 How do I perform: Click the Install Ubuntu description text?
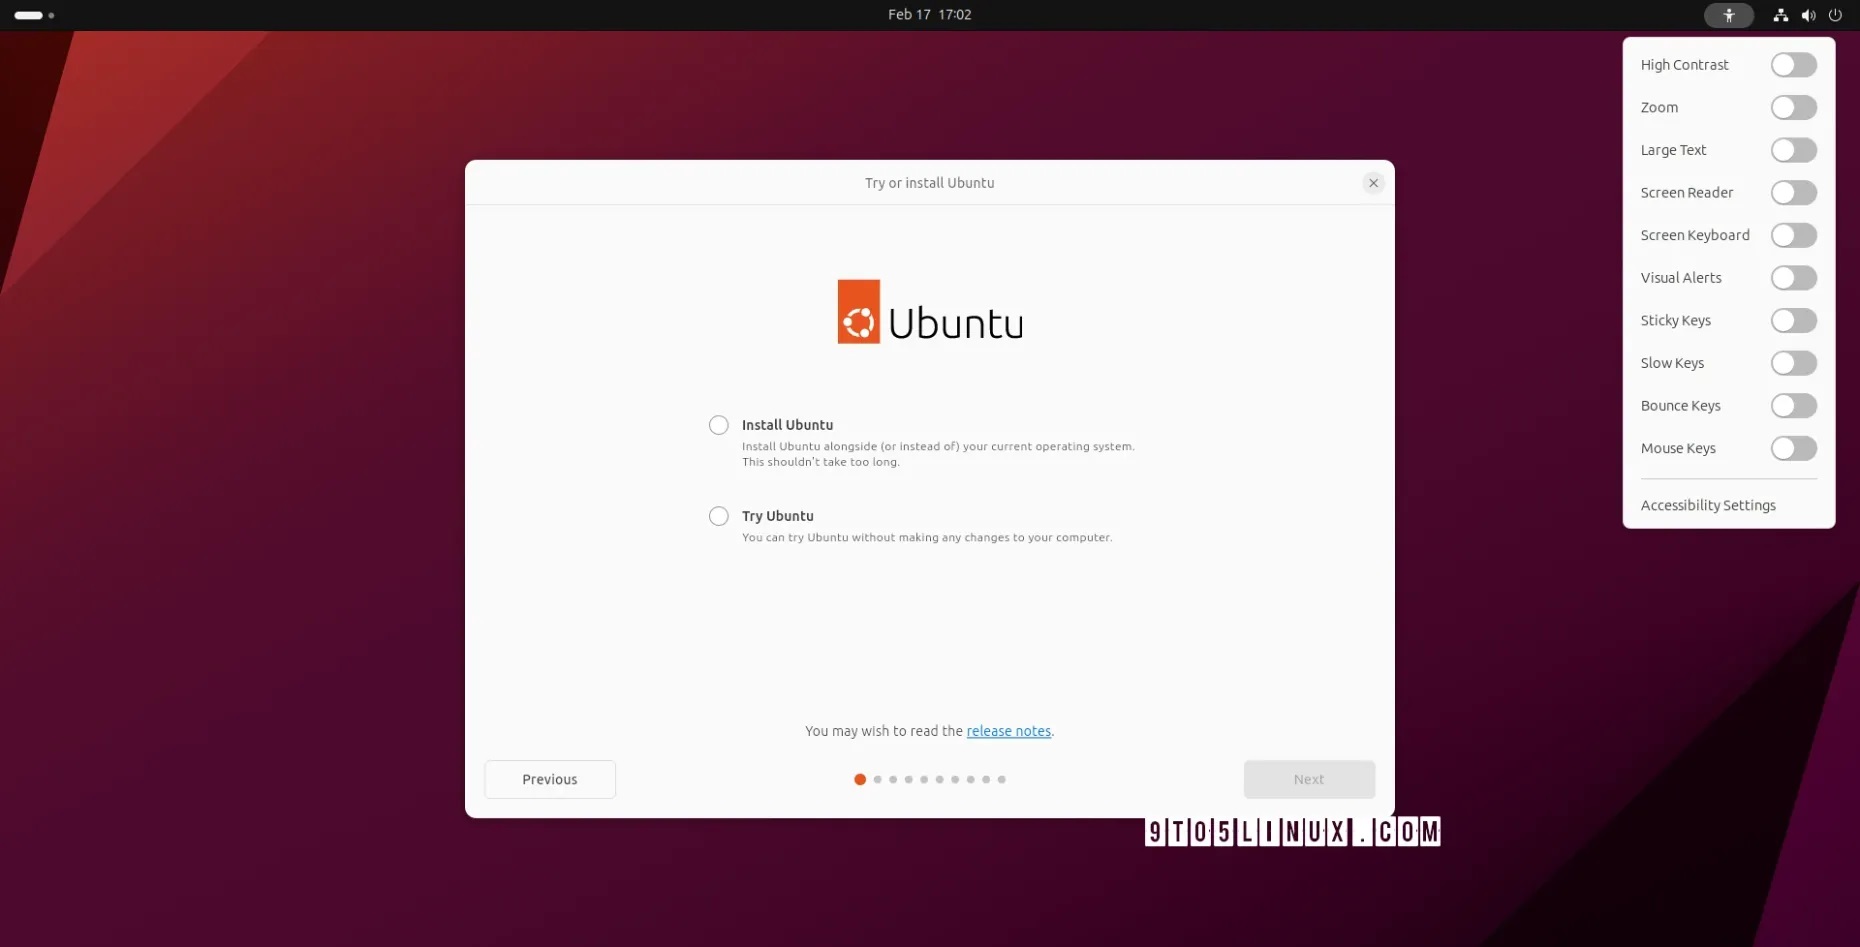[938, 454]
